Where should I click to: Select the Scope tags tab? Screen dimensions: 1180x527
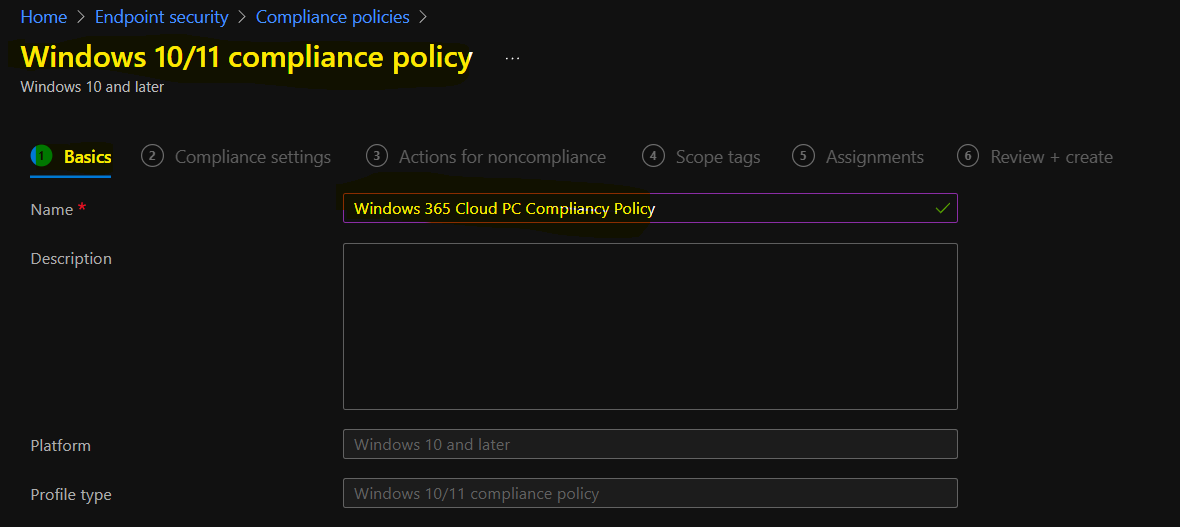click(718, 157)
